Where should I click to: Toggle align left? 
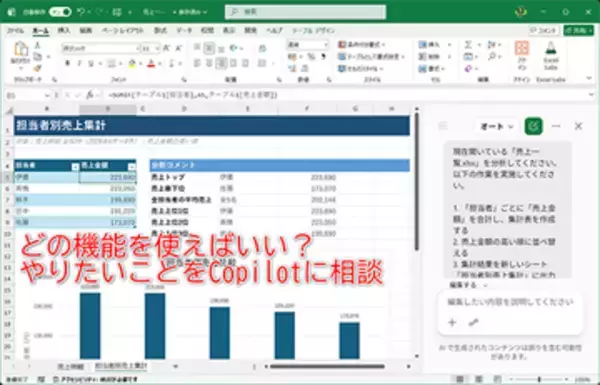coord(197,63)
